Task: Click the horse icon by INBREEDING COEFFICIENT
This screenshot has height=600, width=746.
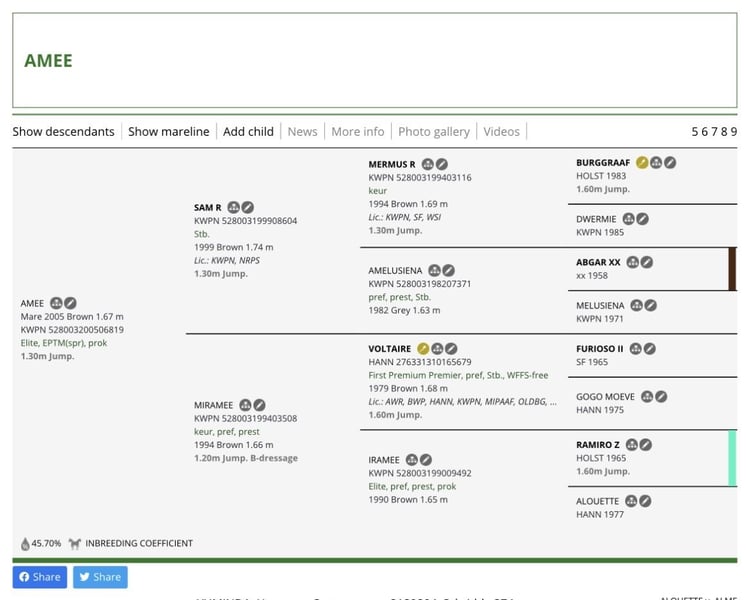Action: point(75,544)
